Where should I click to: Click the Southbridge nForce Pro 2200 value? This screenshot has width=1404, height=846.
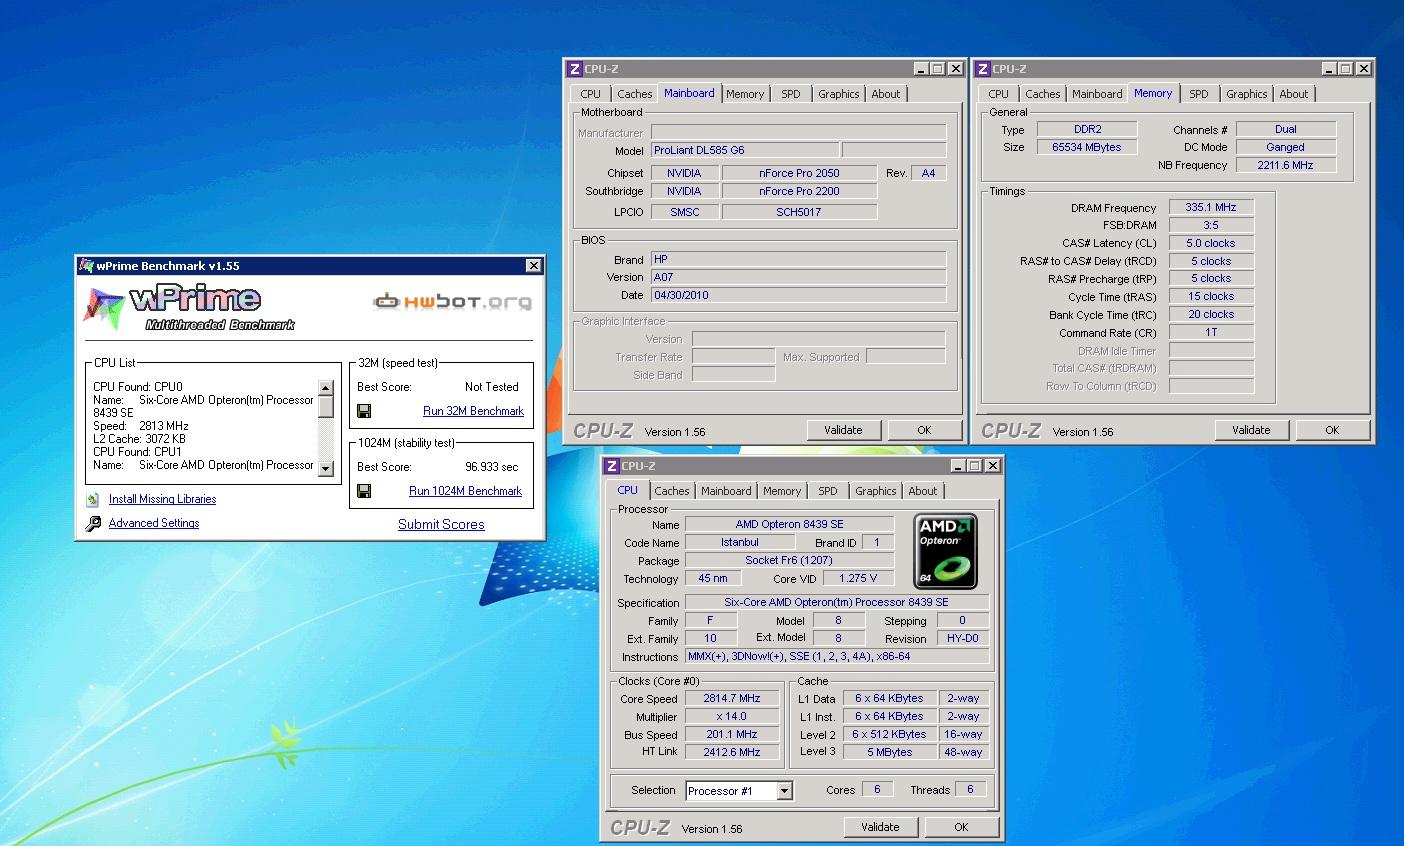click(x=799, y=191)
